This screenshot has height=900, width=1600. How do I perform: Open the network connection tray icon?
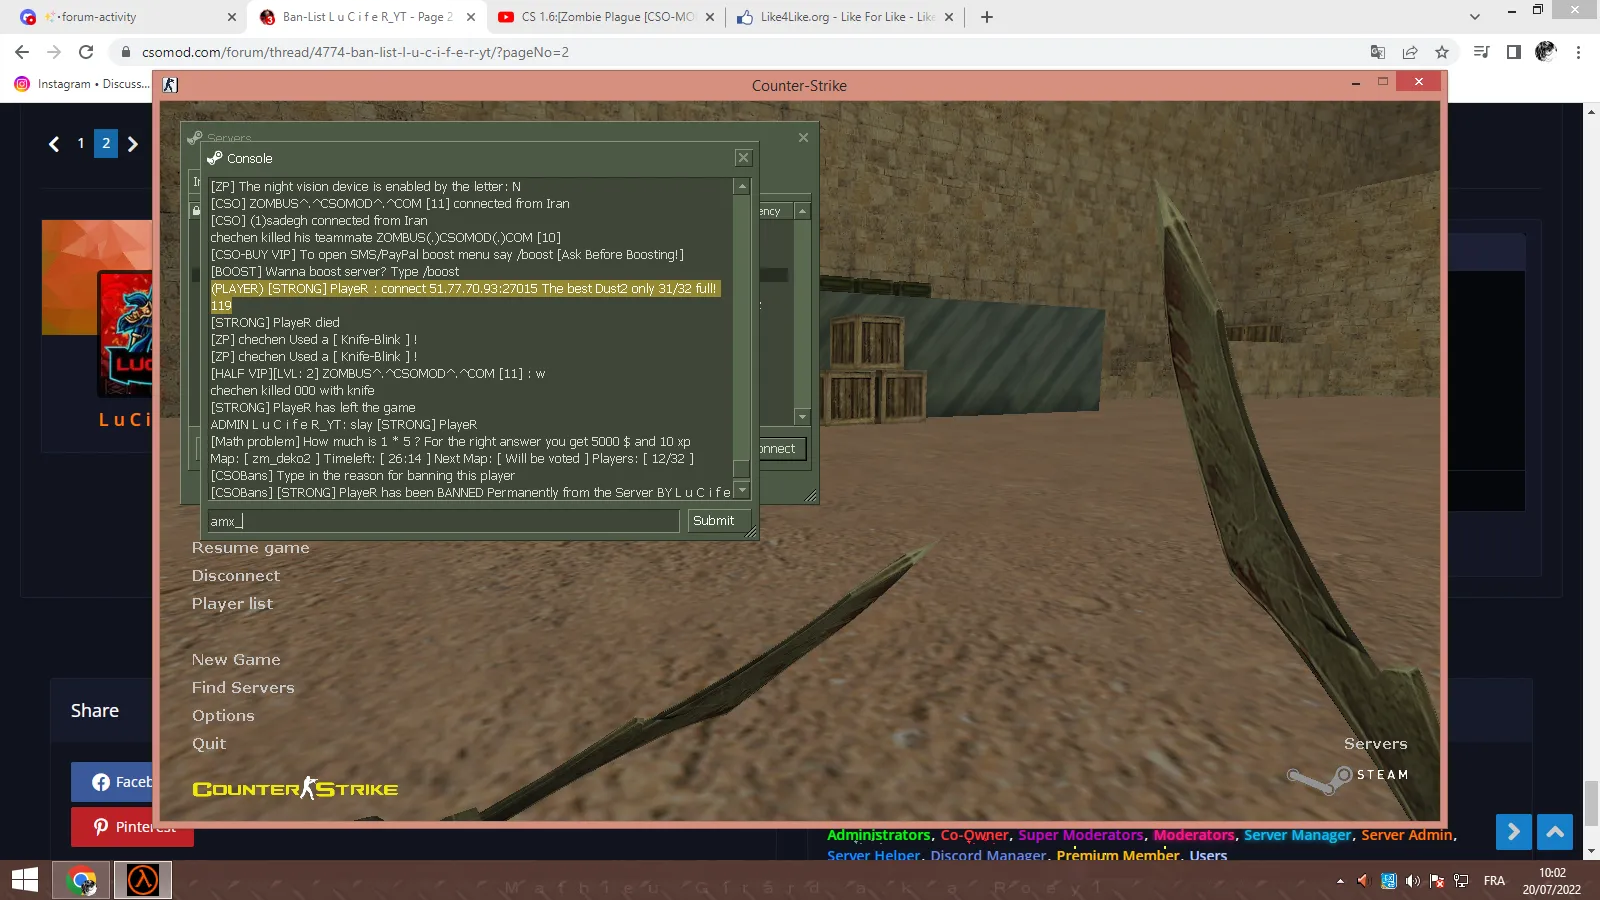pyautogui.click(x=1462, y=881)
